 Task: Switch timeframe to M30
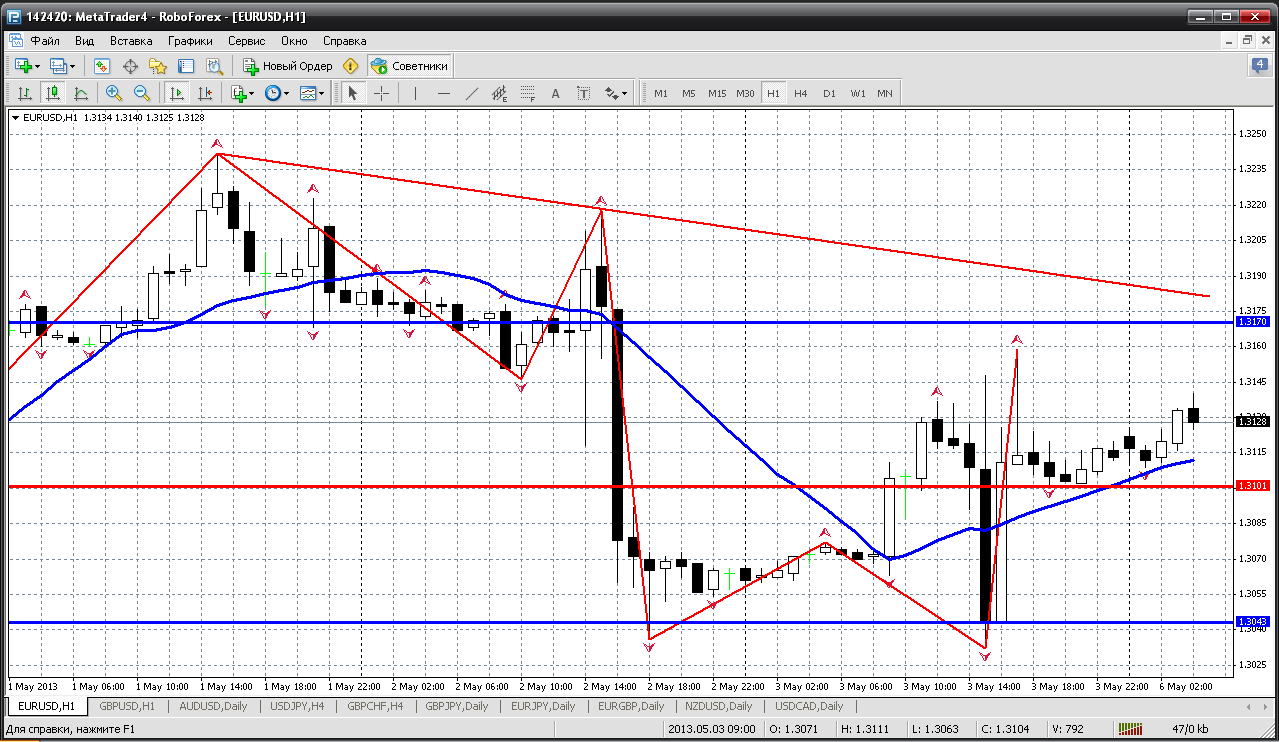pyautogui.click(x=745, y=93)
